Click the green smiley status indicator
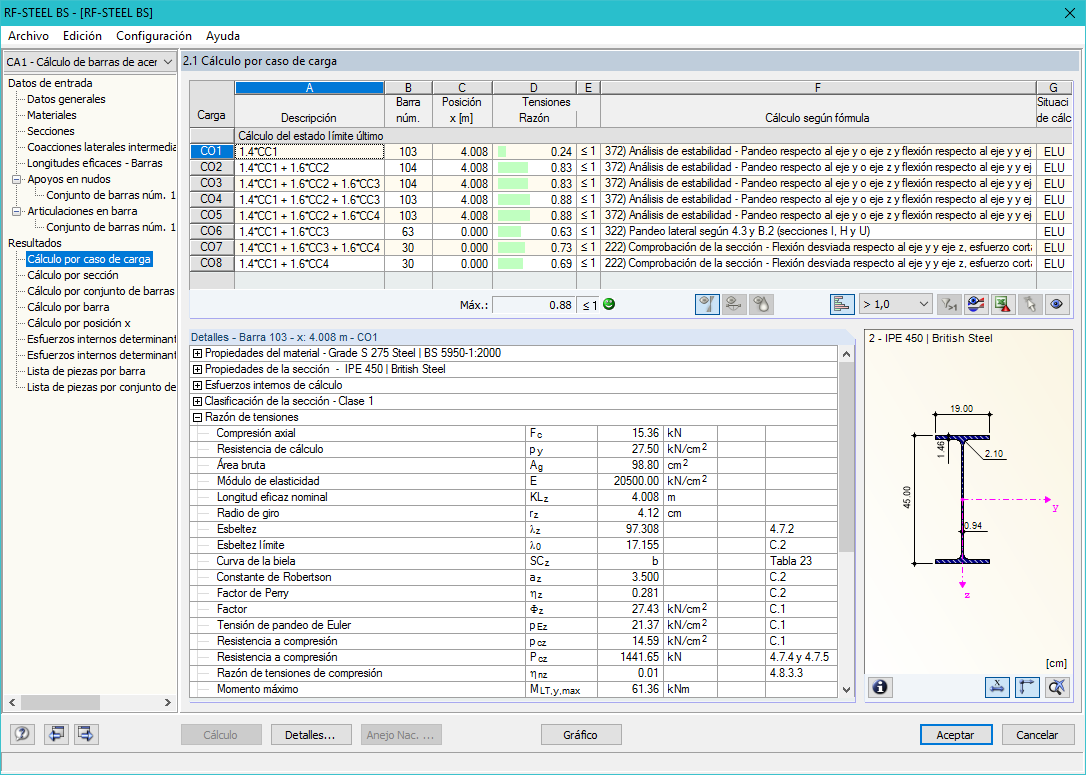 (609, 304)
